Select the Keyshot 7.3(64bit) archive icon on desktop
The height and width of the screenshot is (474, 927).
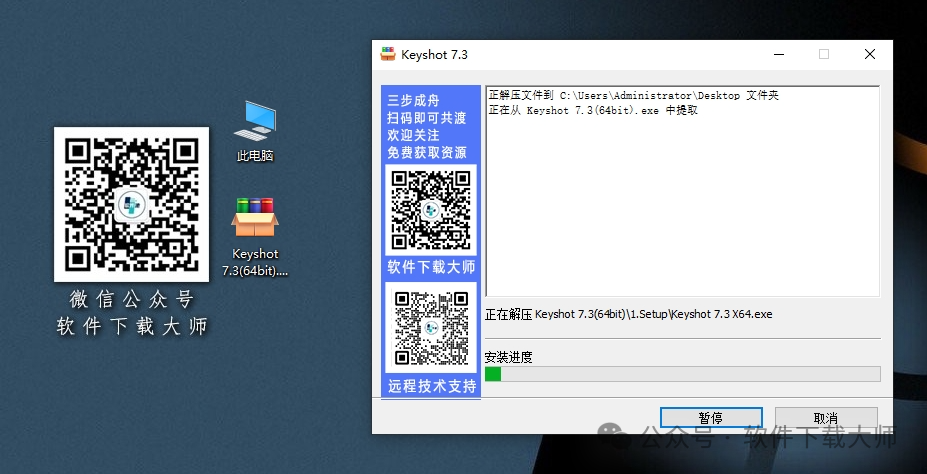pyautogui.click(x=255, y=237)
